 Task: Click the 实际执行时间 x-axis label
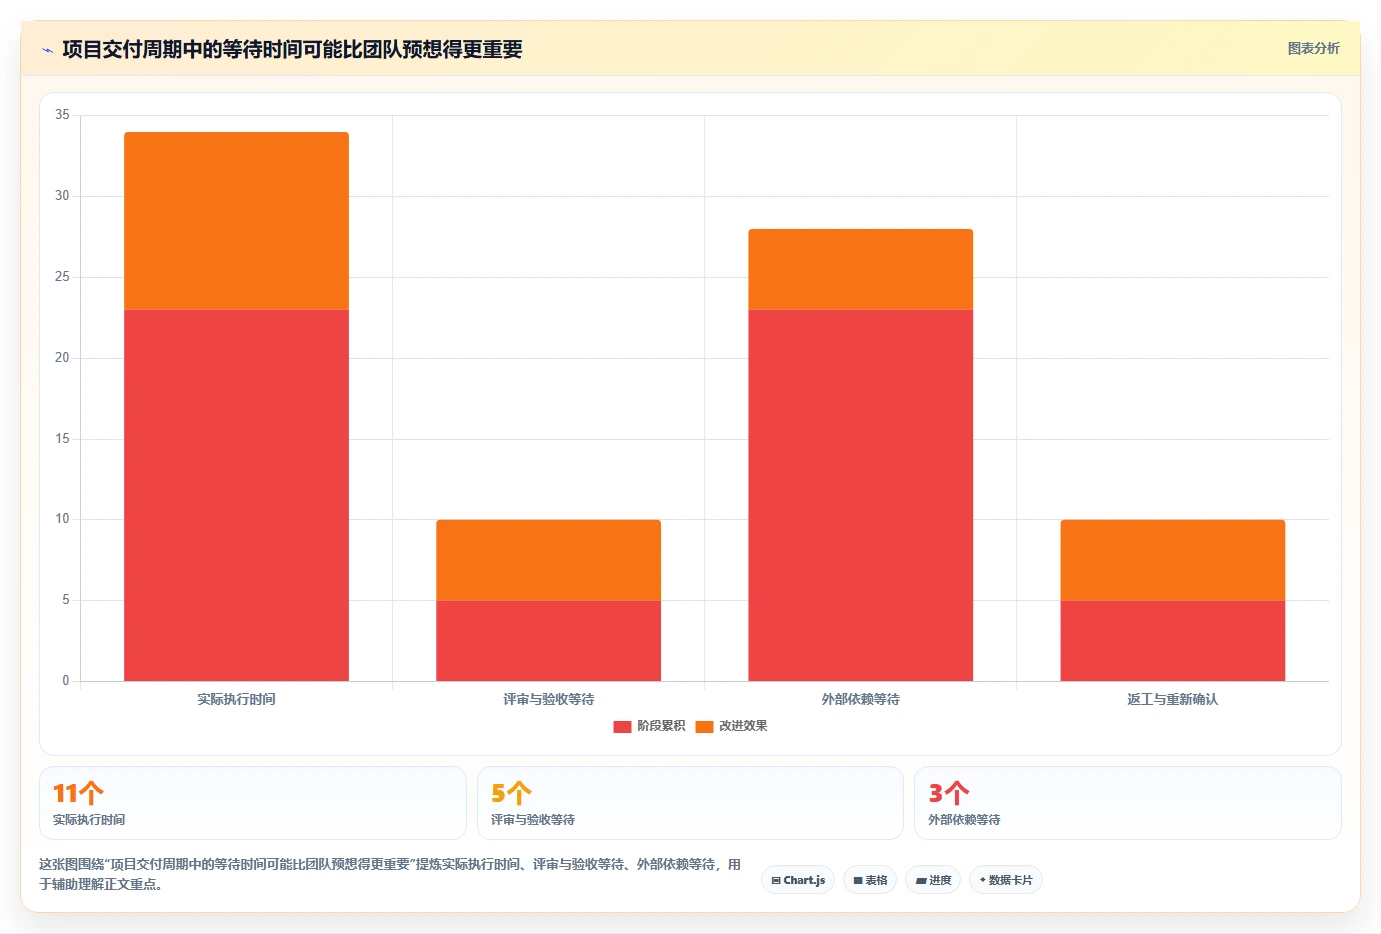tap(236, 699)
